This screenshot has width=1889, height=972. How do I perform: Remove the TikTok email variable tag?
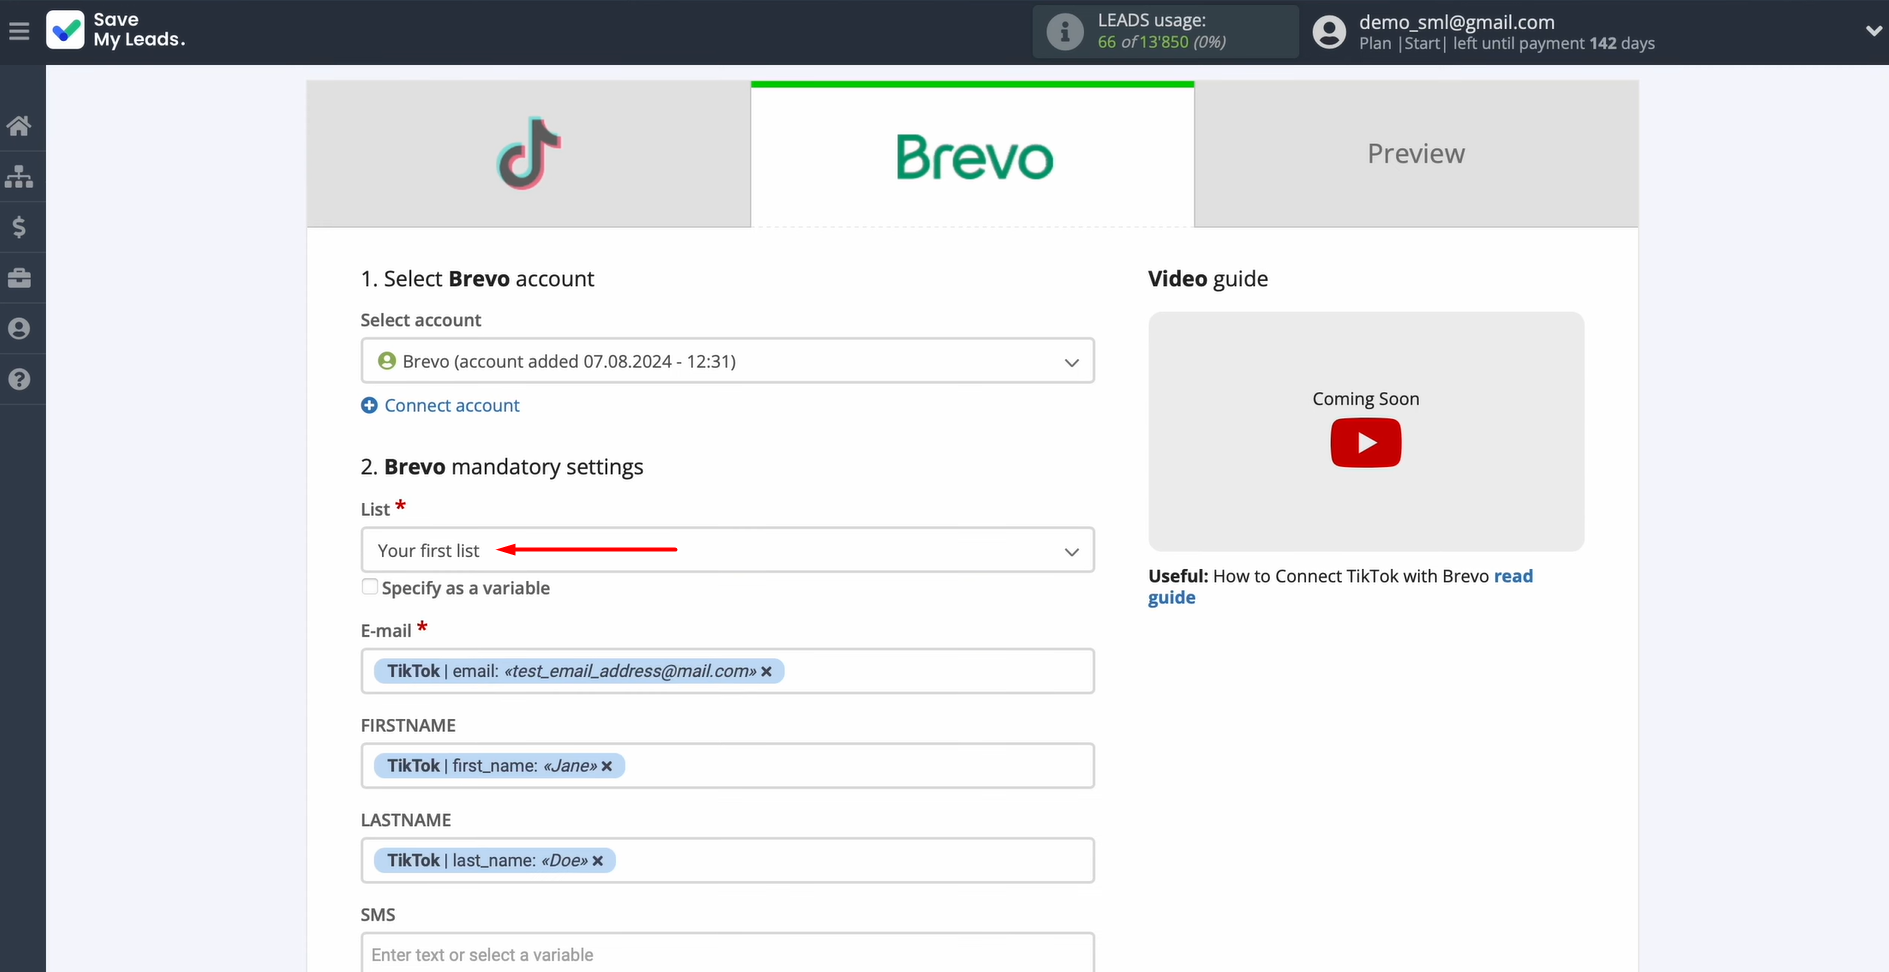pyautogui.click(x=767, y=672)
